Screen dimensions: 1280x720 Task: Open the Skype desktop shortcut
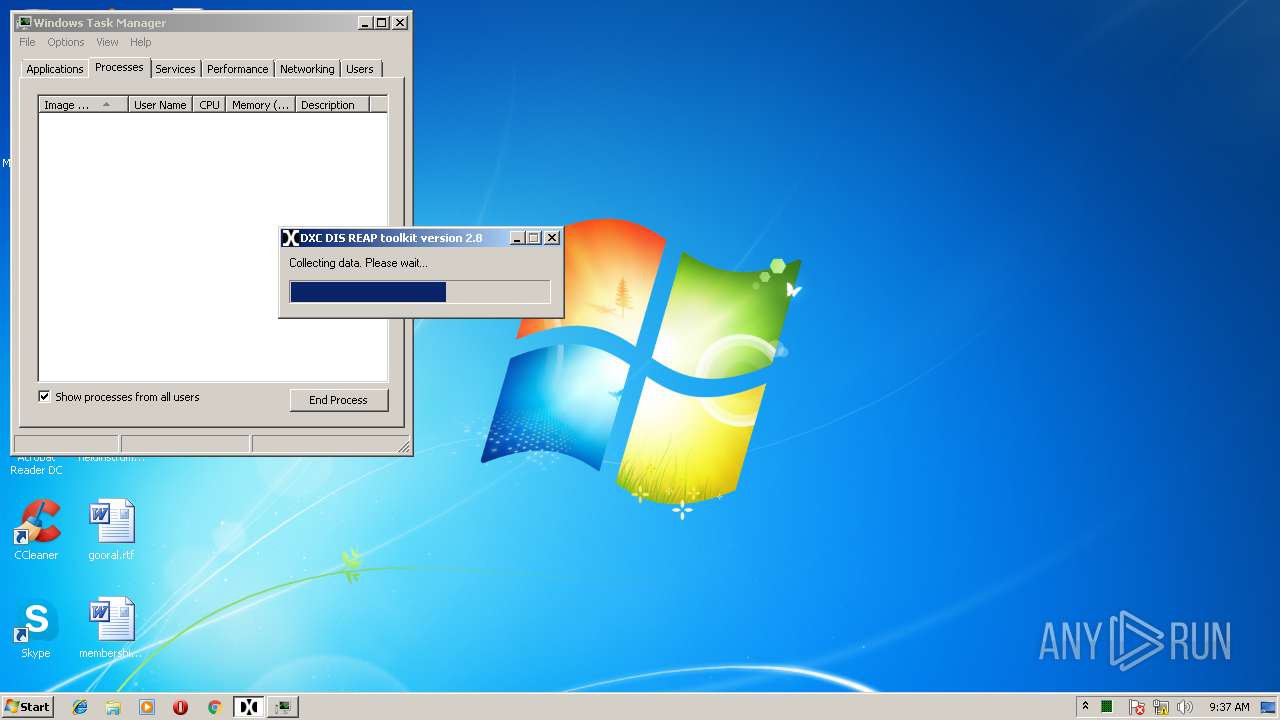[36, 628]
